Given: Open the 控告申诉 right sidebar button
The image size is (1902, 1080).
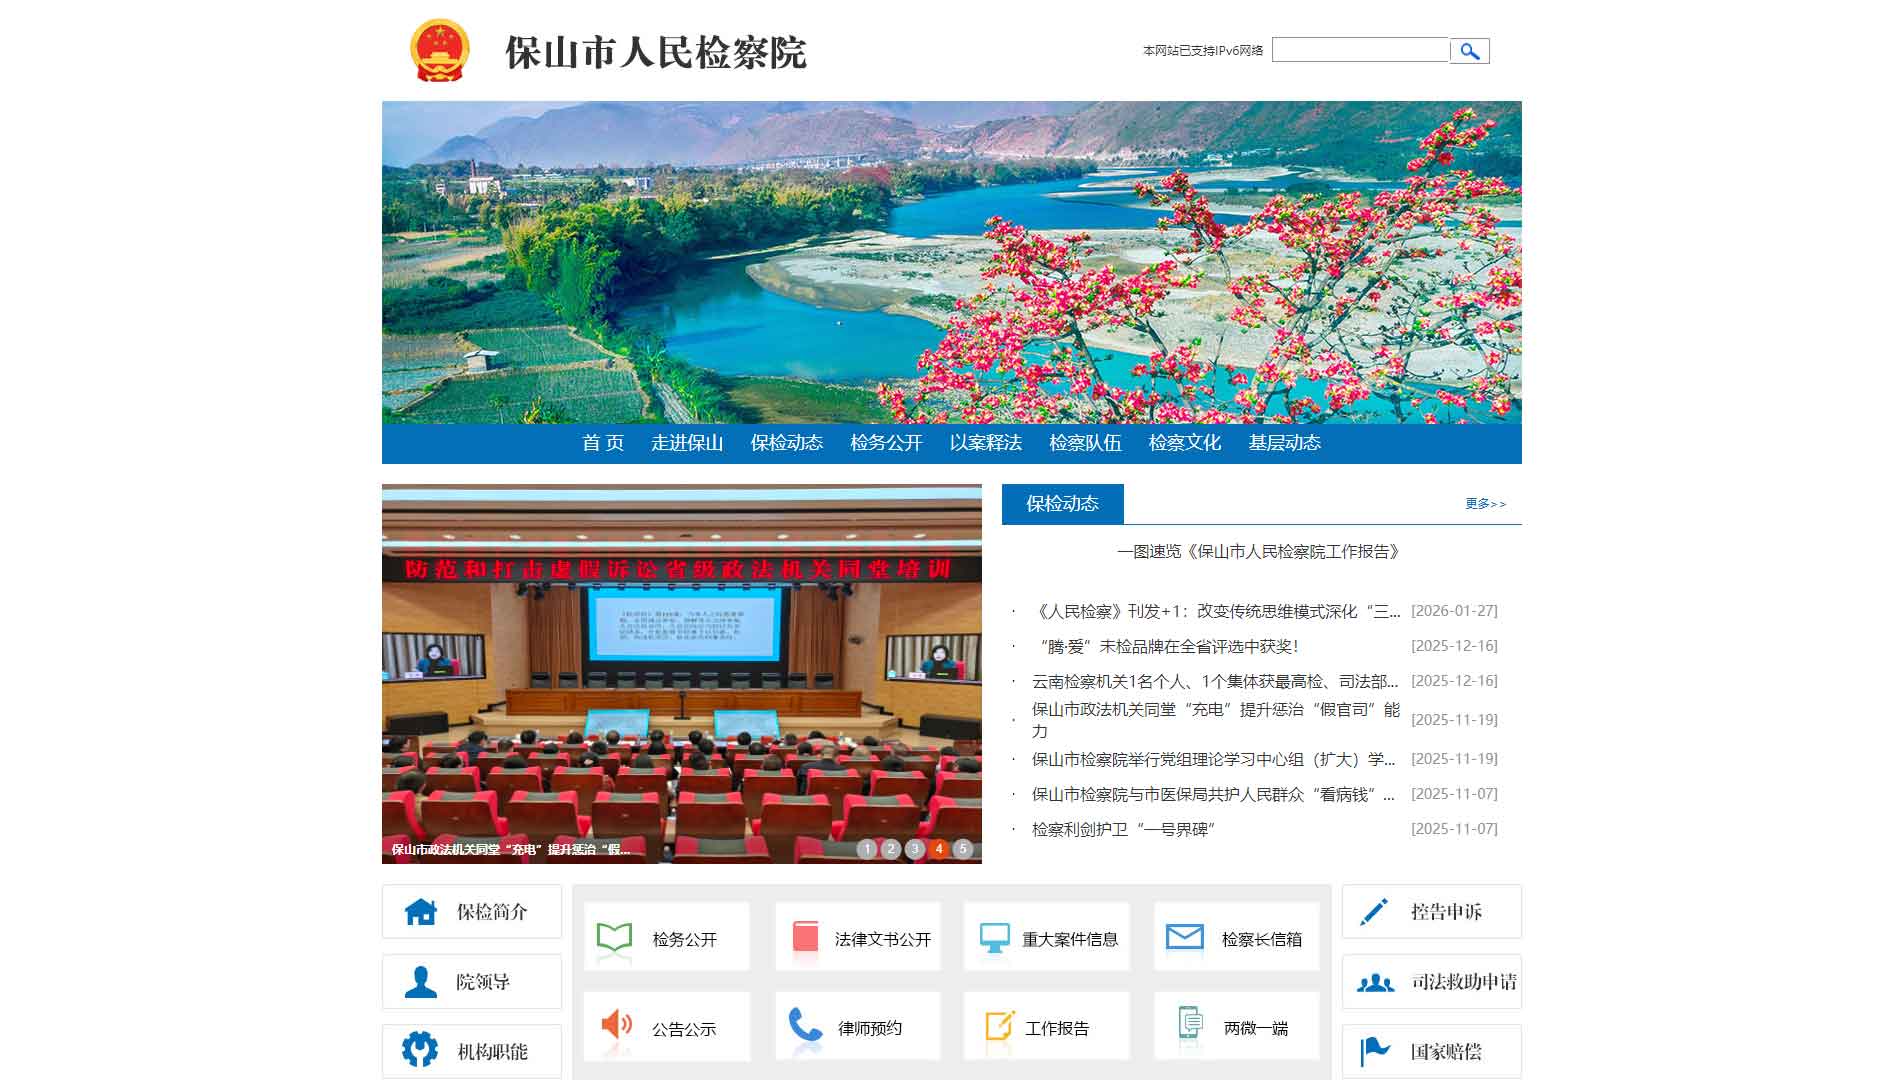Looking at the screenshot, I should pyautogui.click(x=1432, y=911).
